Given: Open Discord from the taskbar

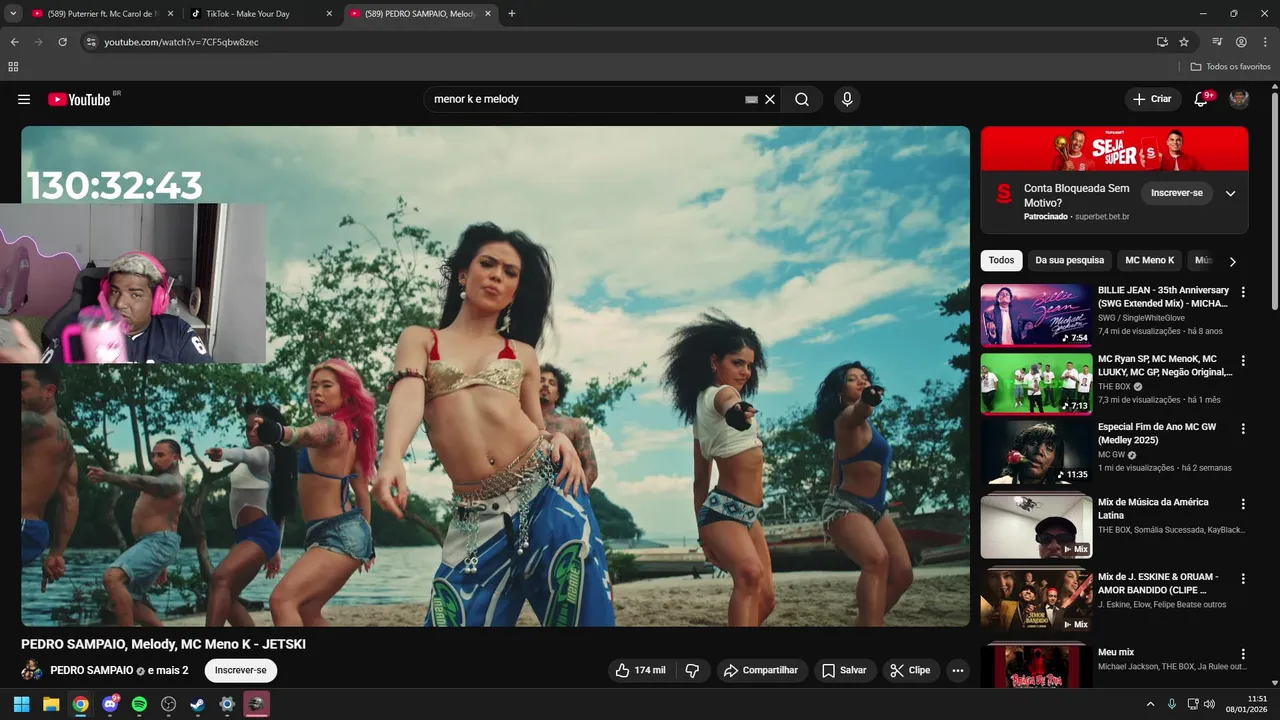Looking at the screenshot, I should [110, 704].
